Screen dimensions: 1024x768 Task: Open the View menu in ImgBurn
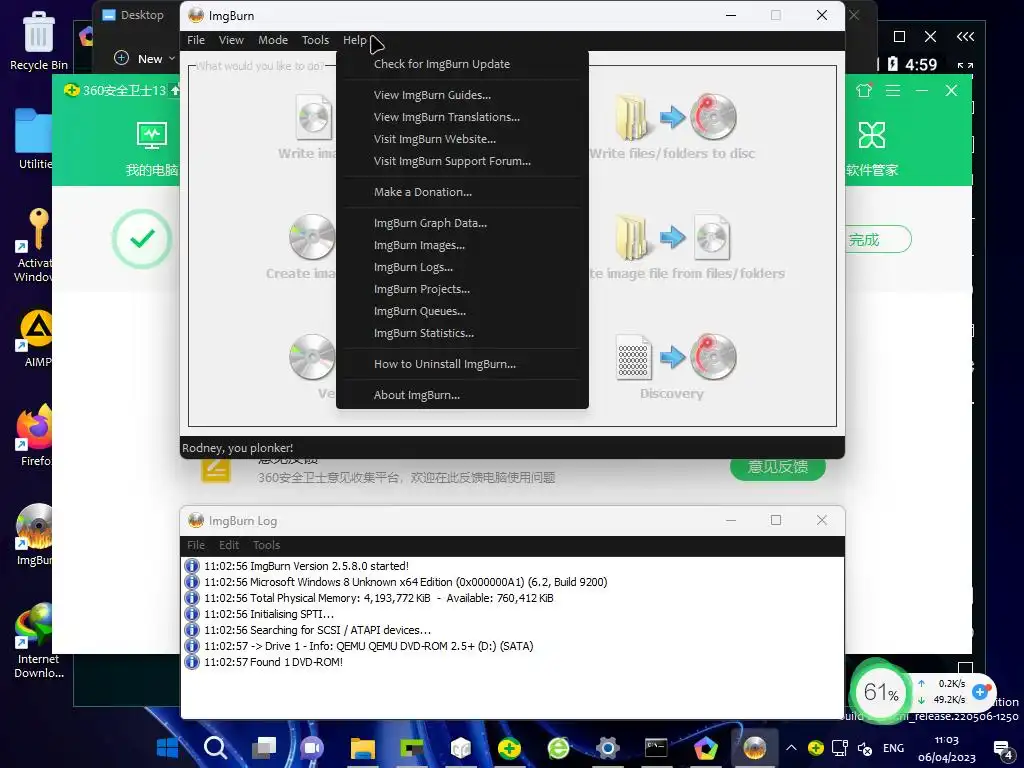pos(231,40)
